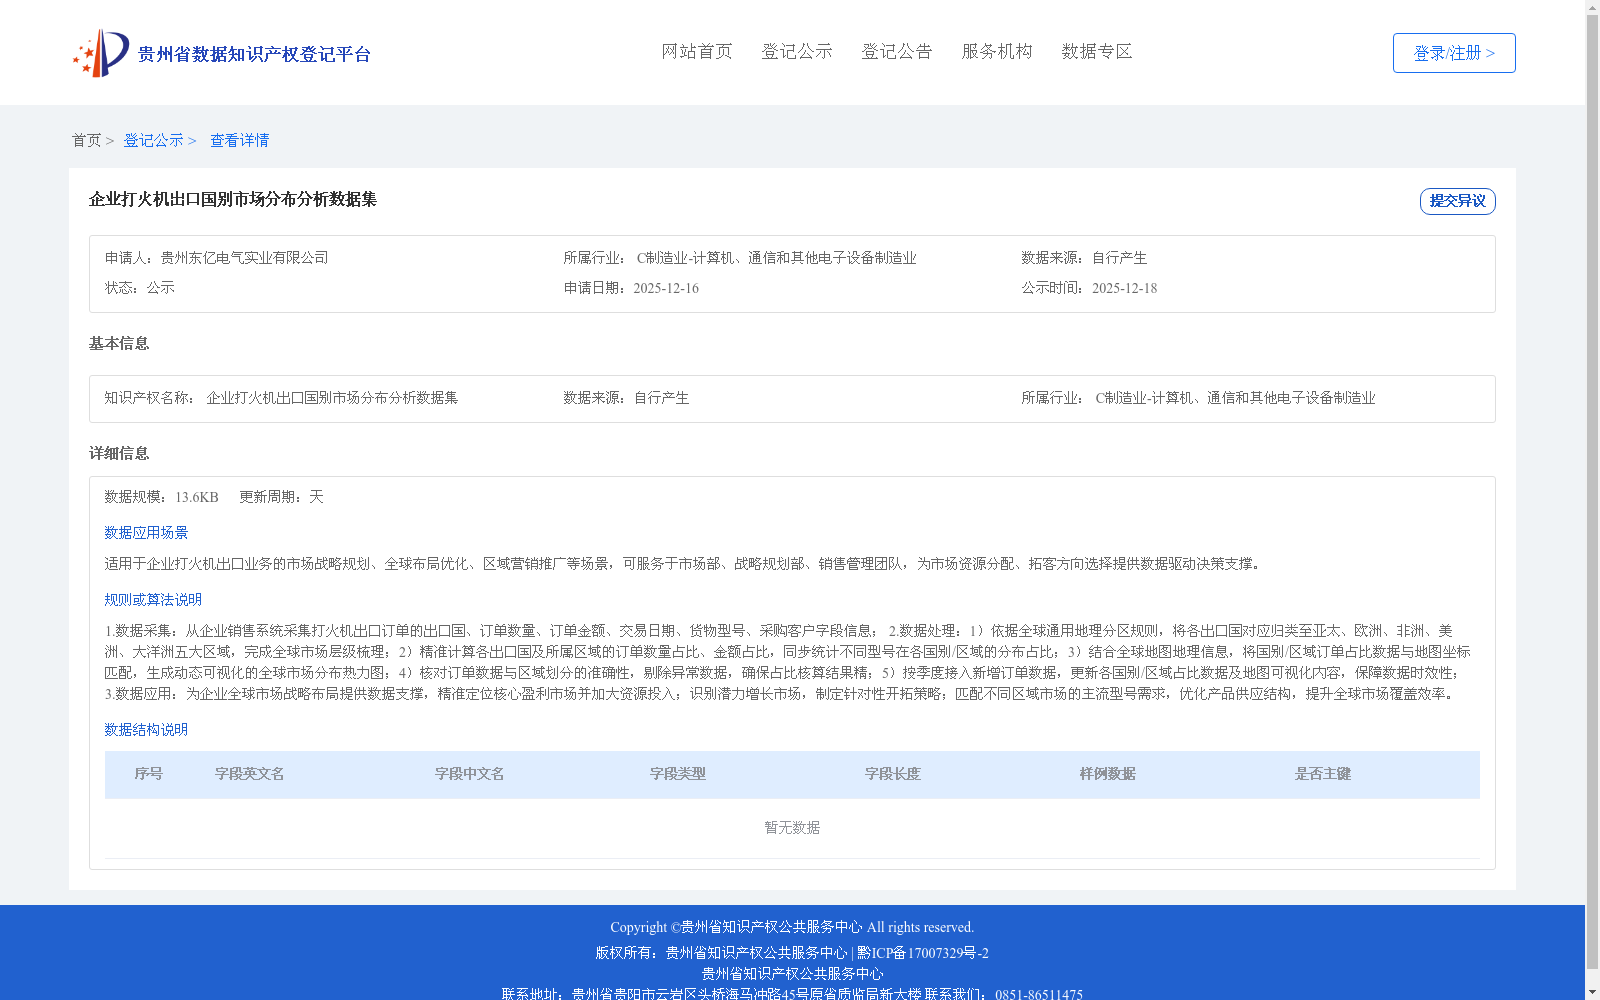The height and width of the screenshot is (1000, 1600).
Task: Go to 登记公告 in the navigation
Action: (x=897, y=52)
